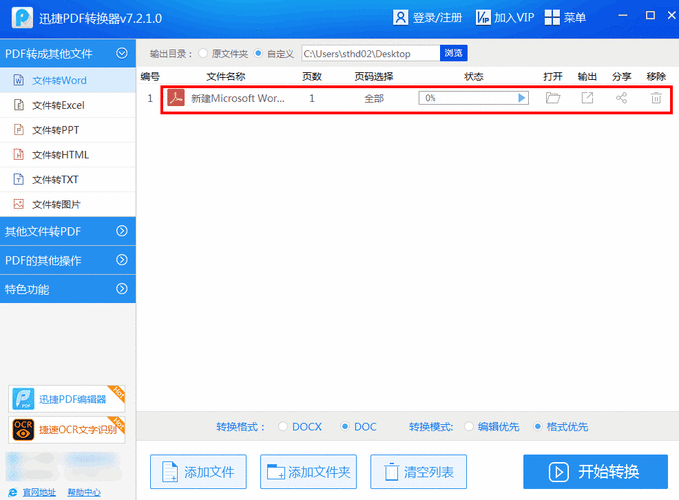Click the Excel icon beside 文件转Excel
The height and width of the screenshot is (500, 679).
coord(19,105)
